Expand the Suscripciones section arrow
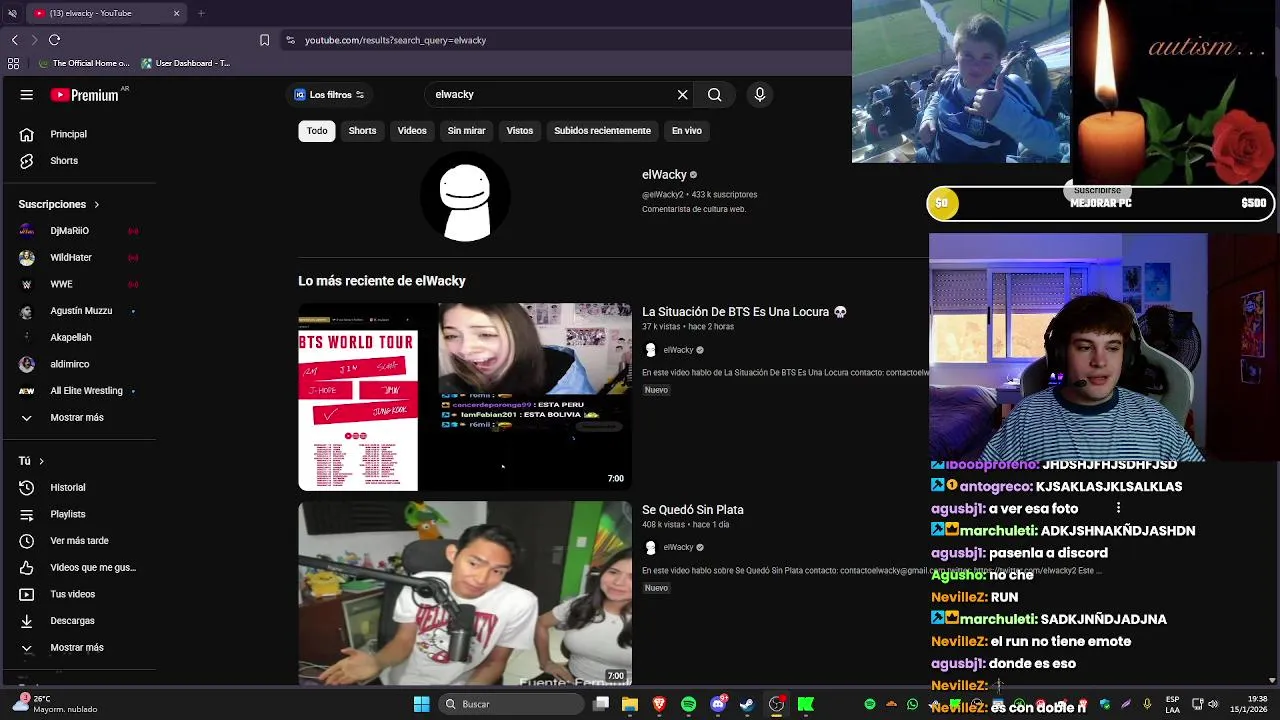 [97, 204]
